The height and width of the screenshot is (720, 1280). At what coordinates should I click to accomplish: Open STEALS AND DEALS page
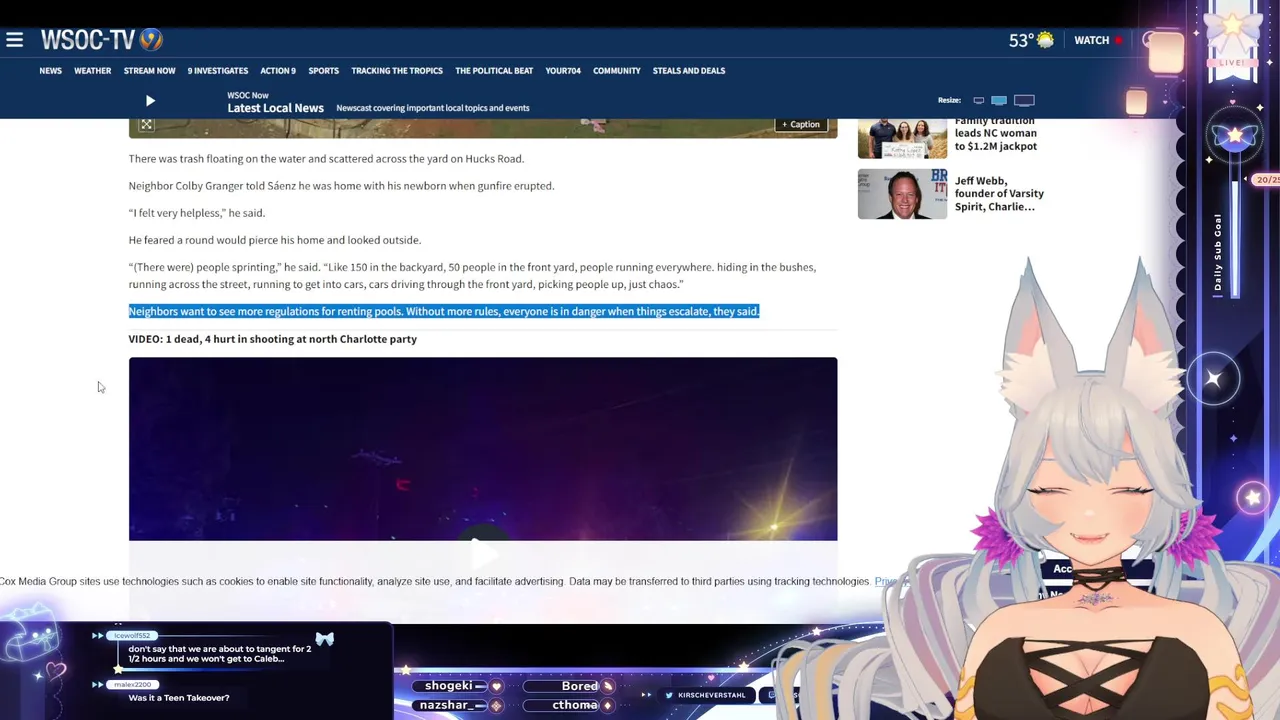coord(689,71)
